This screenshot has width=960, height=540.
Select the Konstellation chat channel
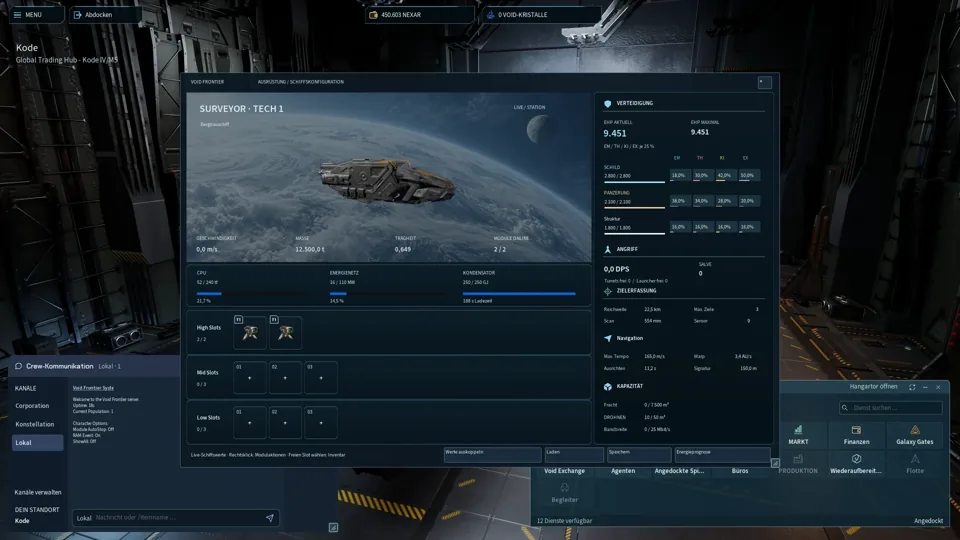click(34, 424)
